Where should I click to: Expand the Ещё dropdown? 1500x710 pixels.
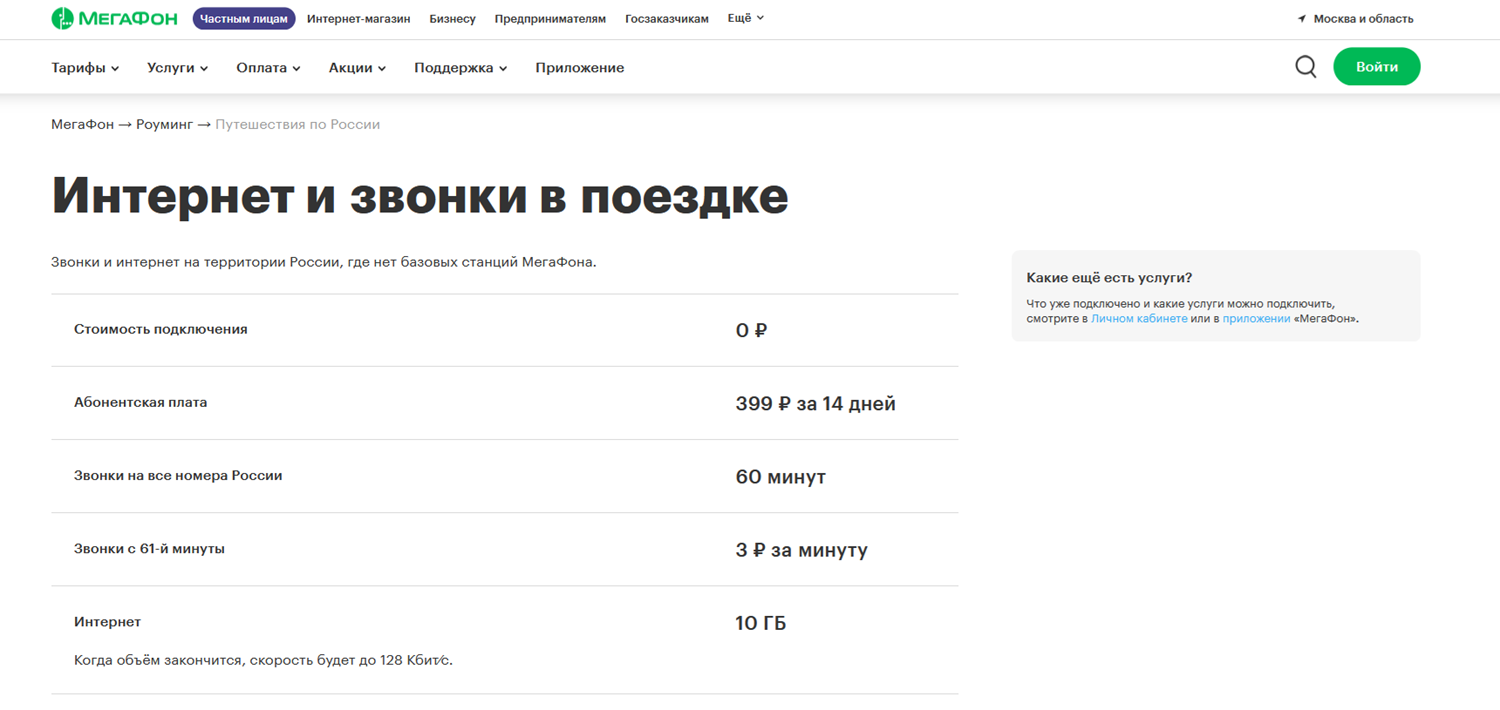746,18
